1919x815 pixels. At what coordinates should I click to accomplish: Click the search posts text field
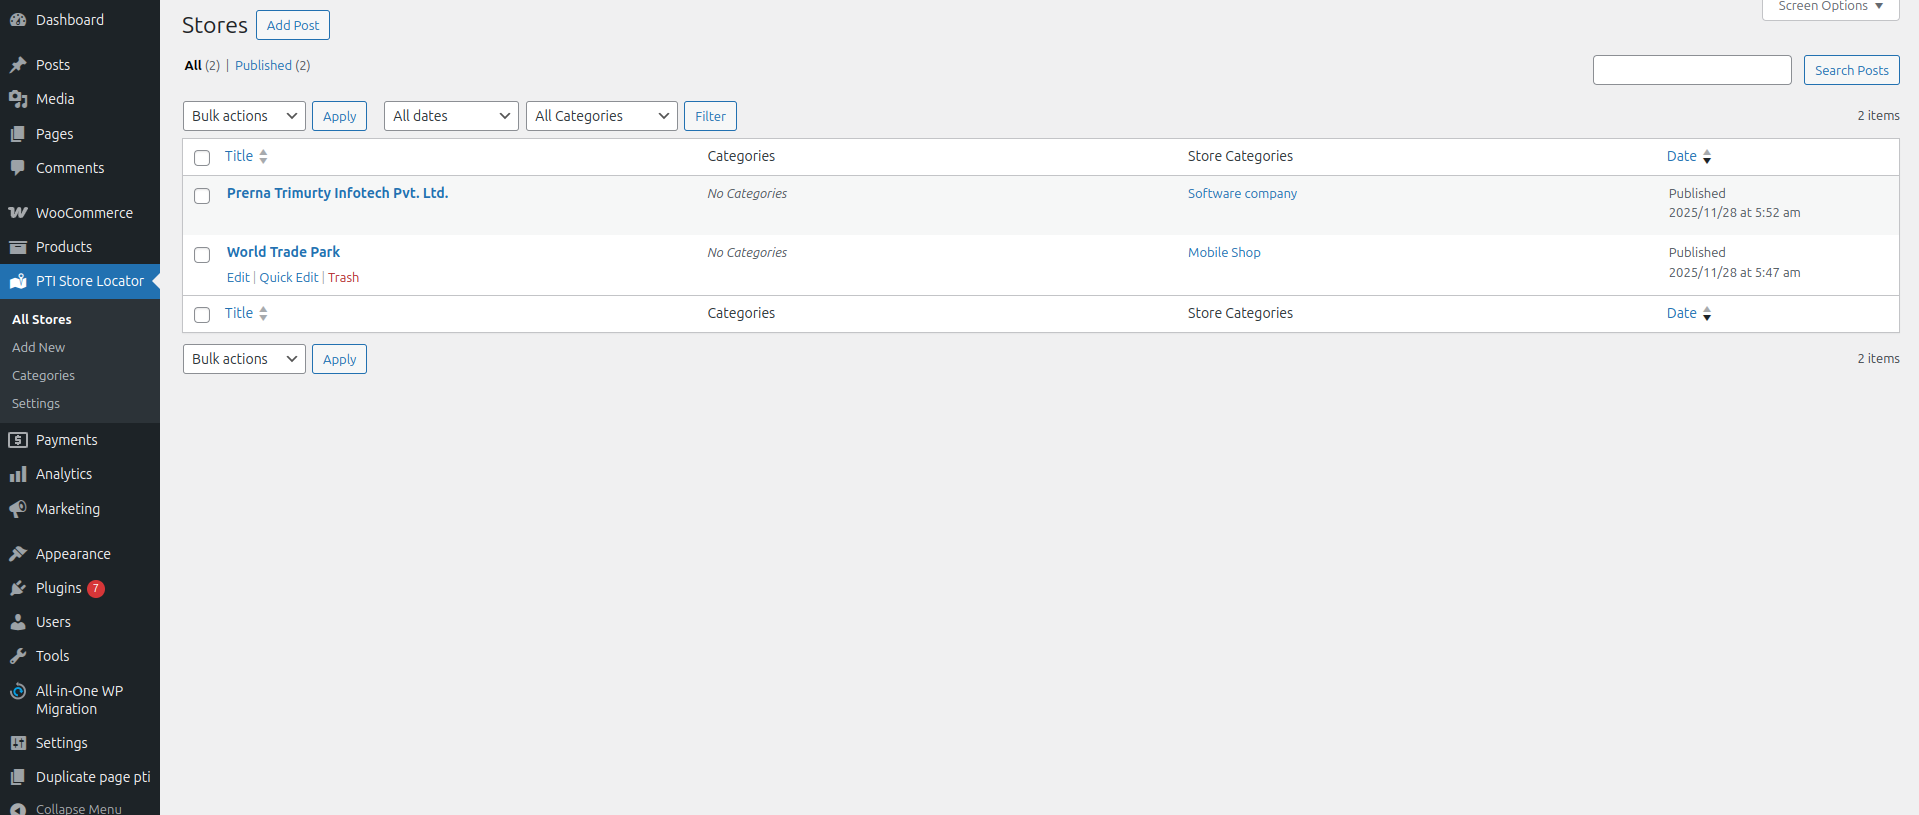[x=1691, y=70]
